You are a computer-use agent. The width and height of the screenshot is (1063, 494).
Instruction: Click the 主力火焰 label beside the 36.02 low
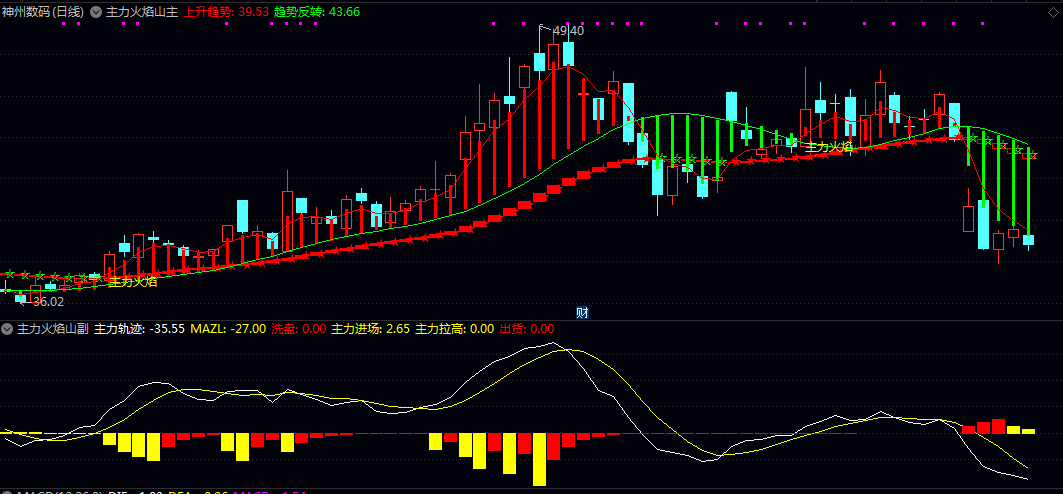pyautogui.click(x=133, y=282)
